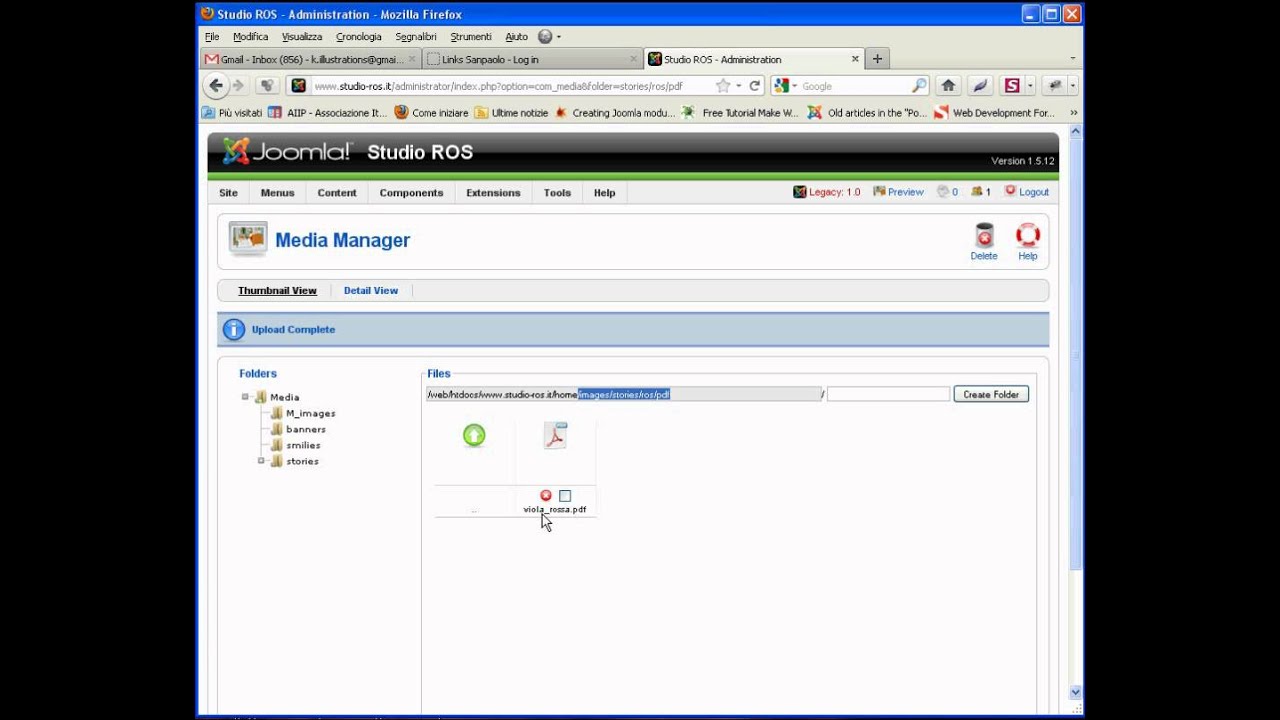Open the Components menu
Viewport: 1280px width, 720px height.
click(x=411, y=192)
